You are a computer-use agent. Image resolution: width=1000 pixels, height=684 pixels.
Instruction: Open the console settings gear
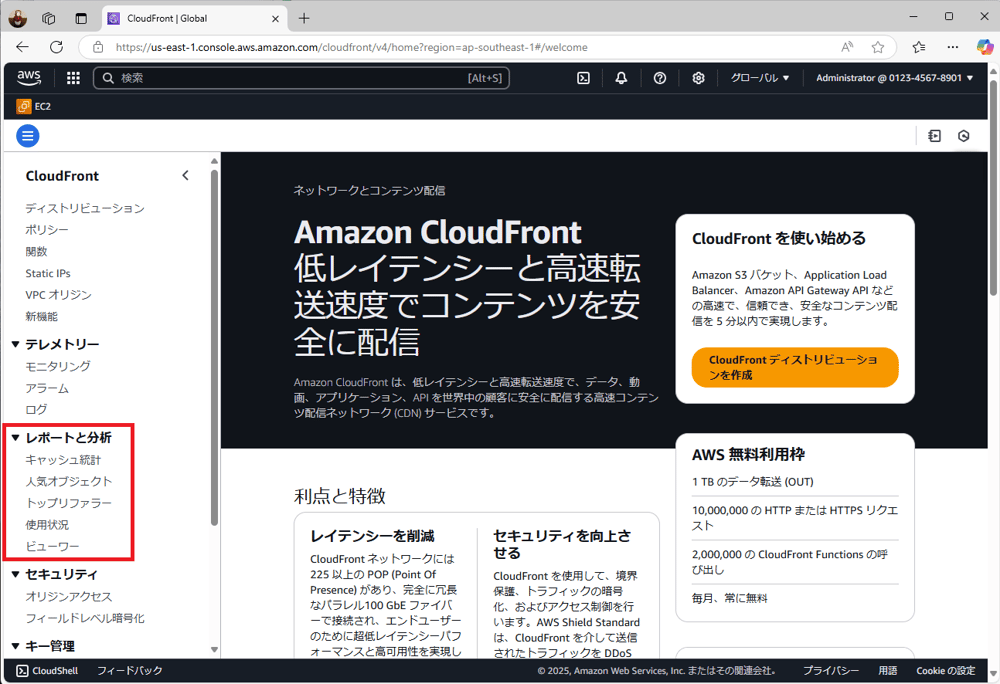[698, 78]
